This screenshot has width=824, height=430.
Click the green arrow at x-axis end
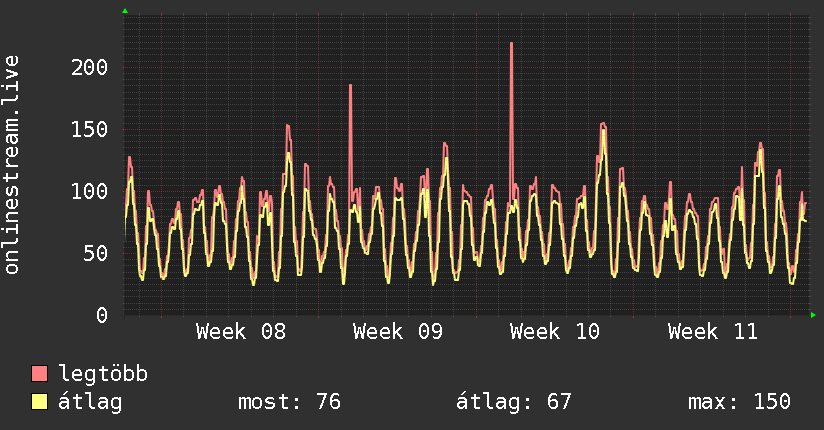click(813, 315)
